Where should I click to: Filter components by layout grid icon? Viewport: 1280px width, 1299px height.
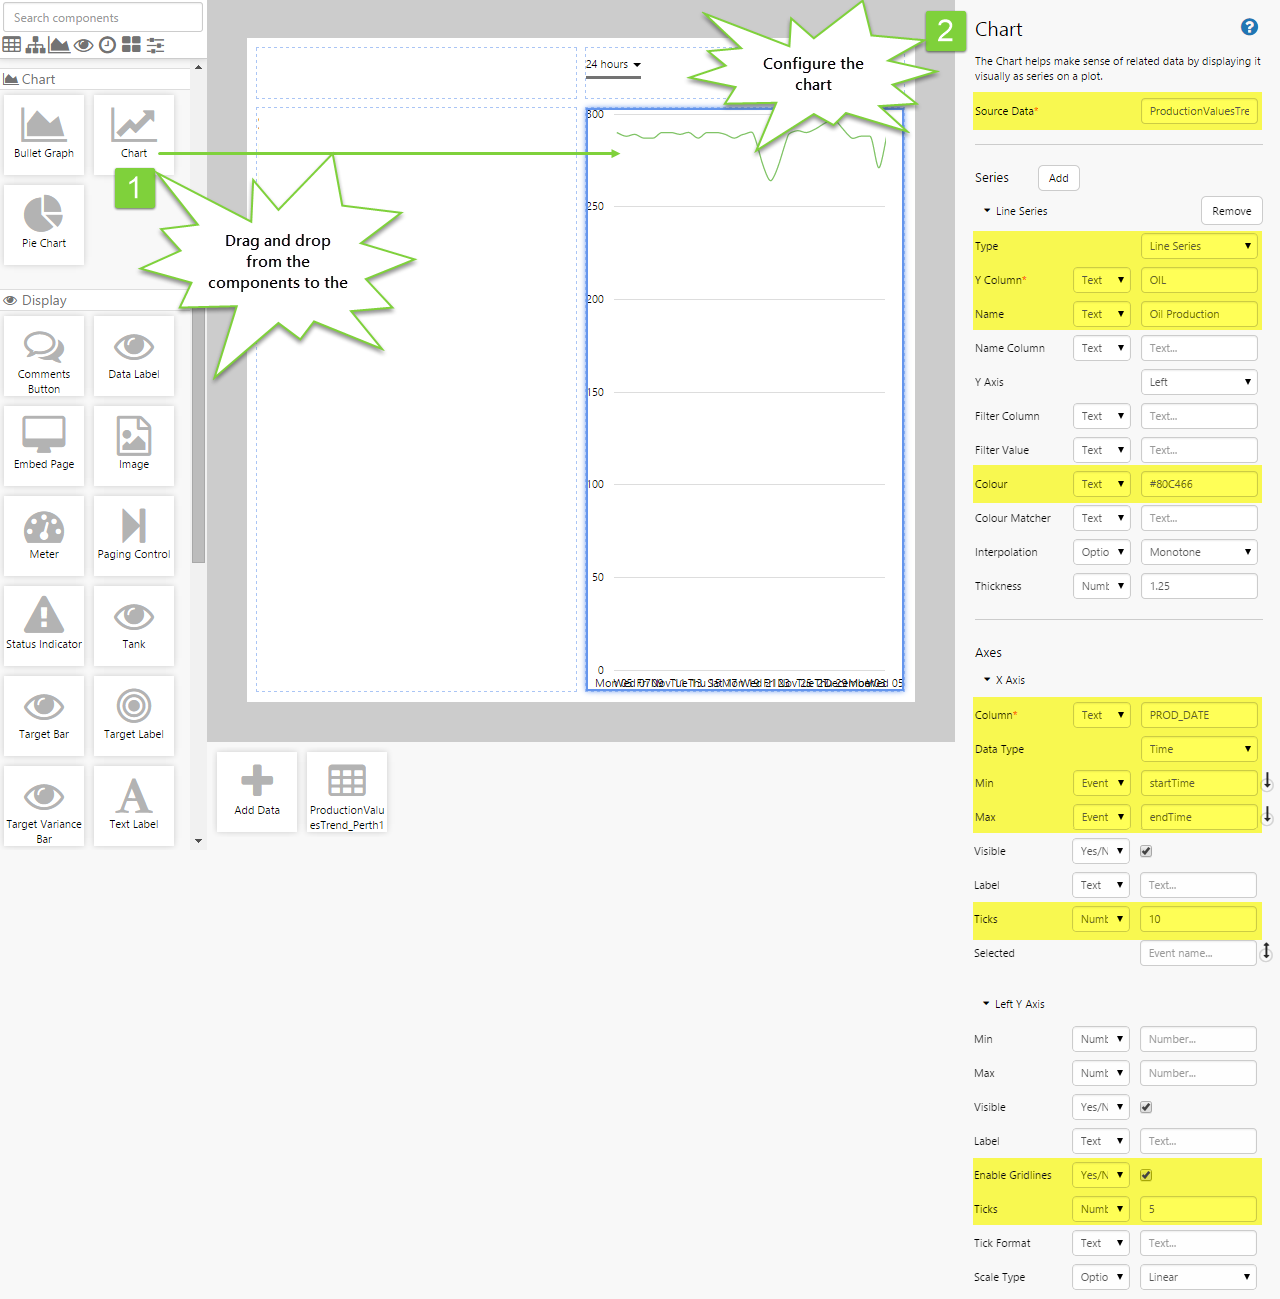[131, 44]
